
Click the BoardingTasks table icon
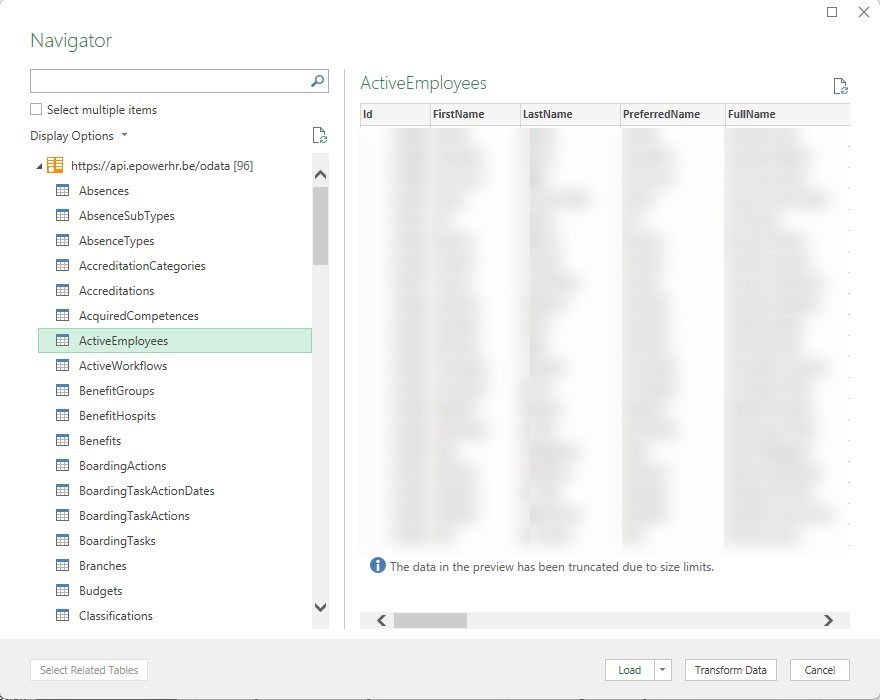(x=62, y=540)
